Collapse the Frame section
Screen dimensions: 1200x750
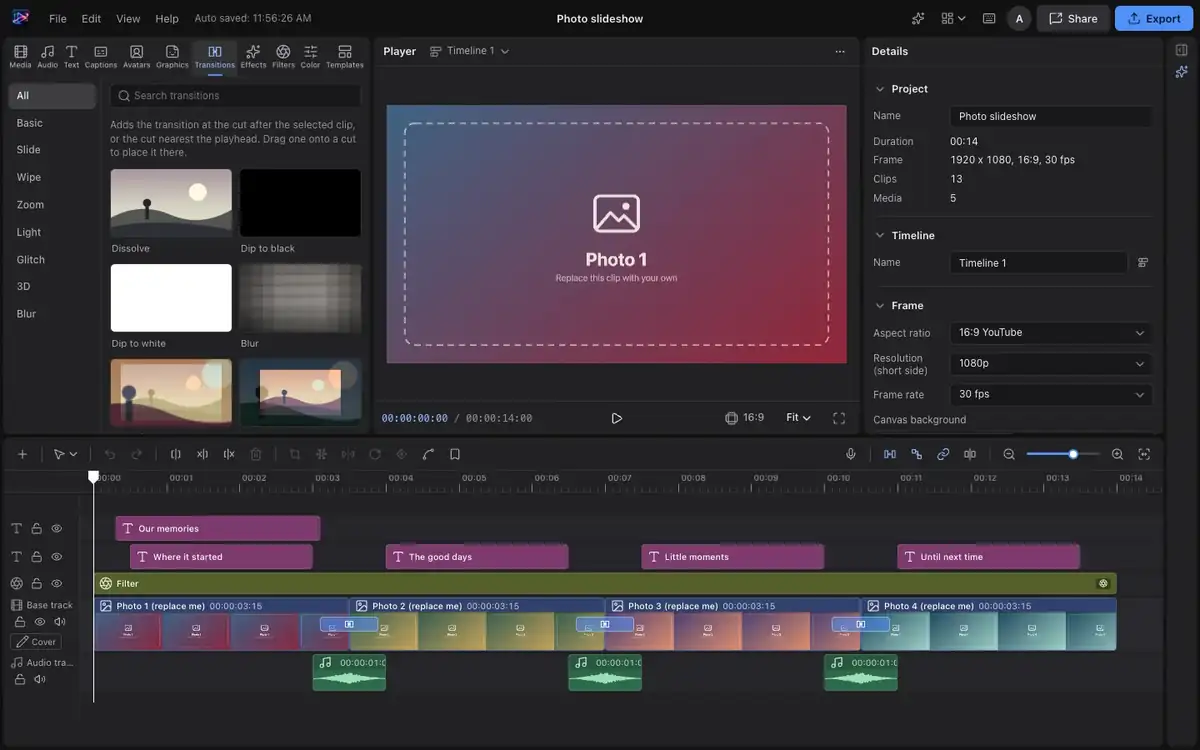click(x=880, y=306)
